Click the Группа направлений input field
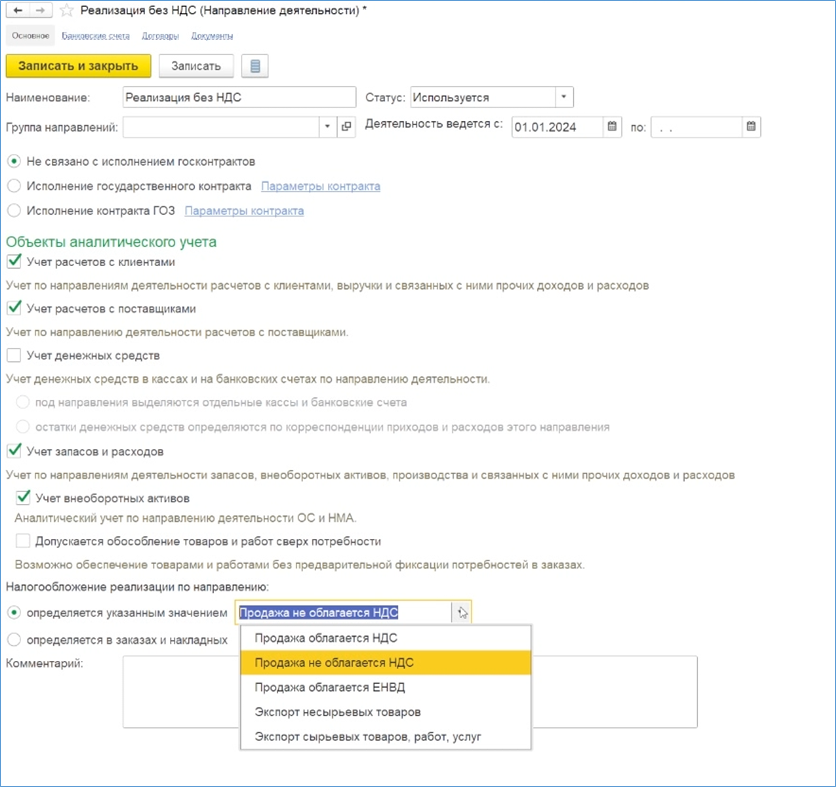 221,127
